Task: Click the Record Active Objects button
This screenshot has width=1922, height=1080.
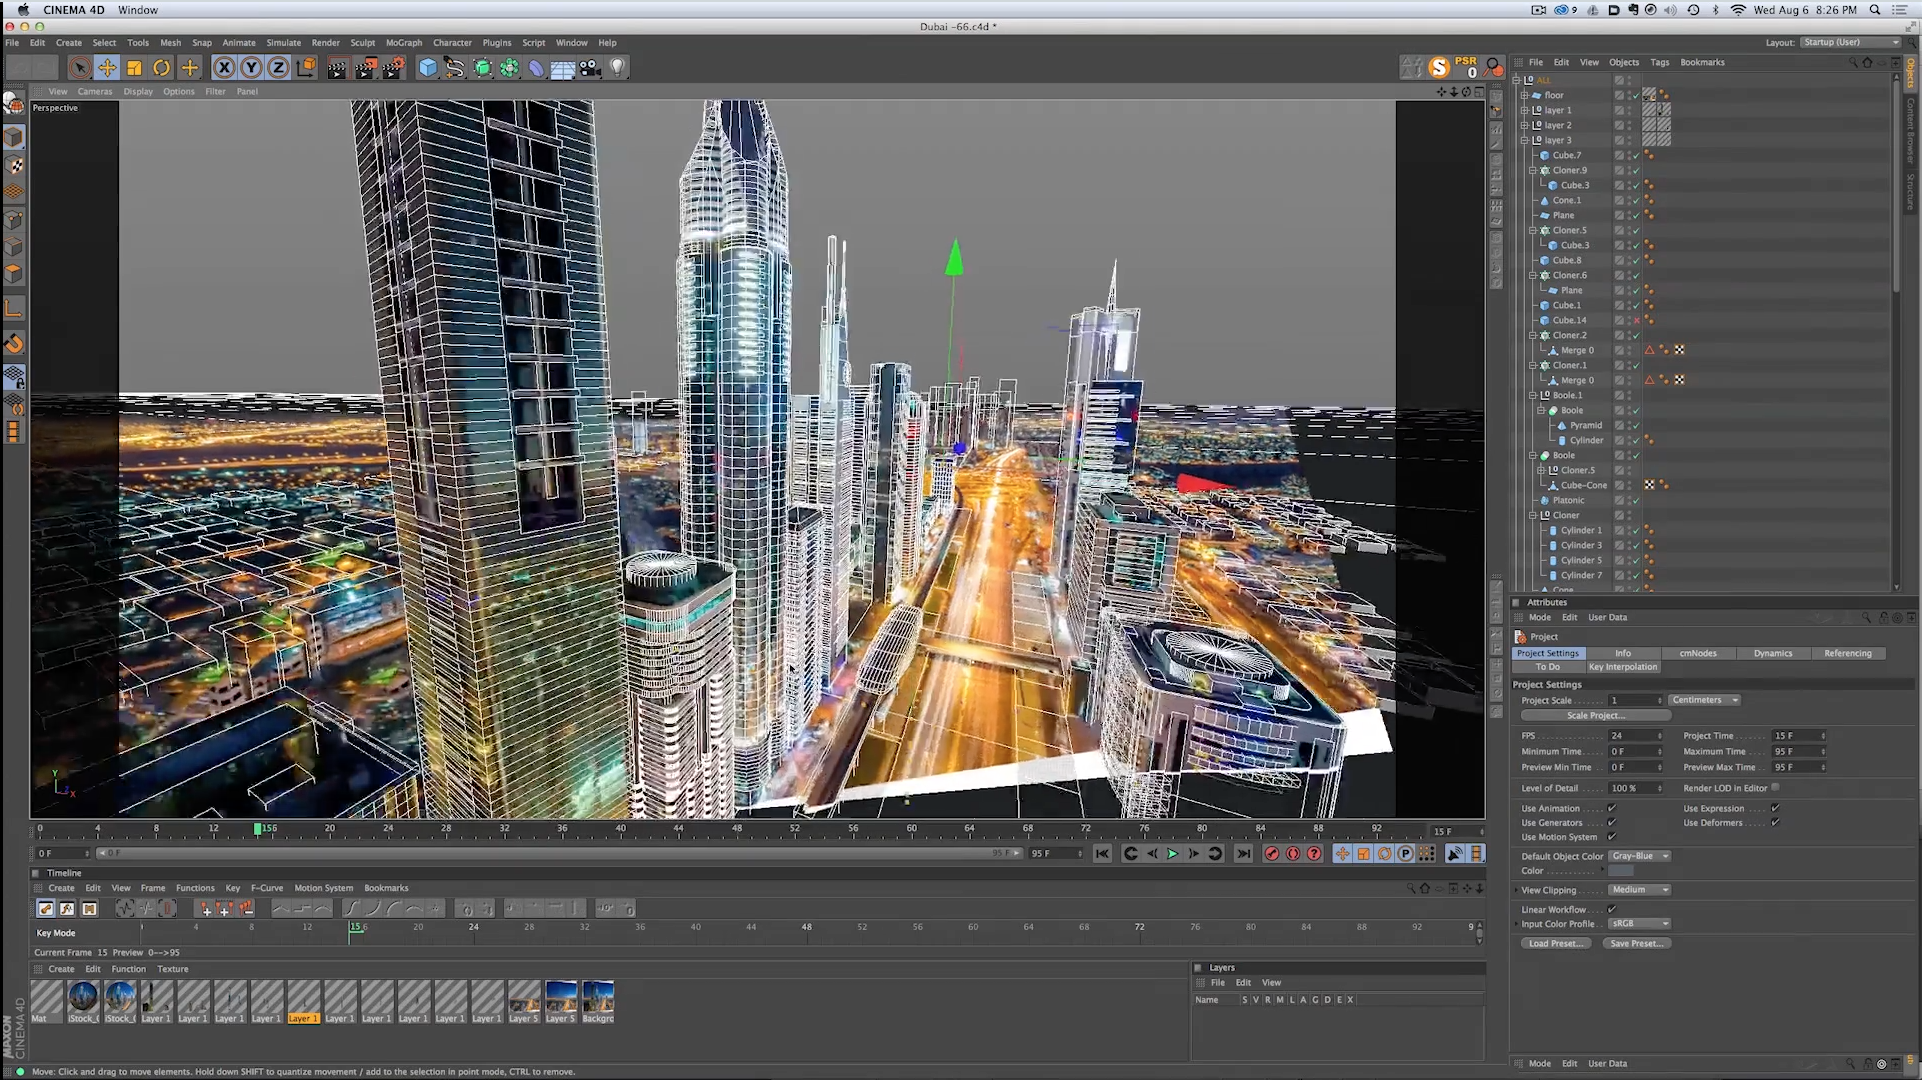Action: pos(1271,854)
